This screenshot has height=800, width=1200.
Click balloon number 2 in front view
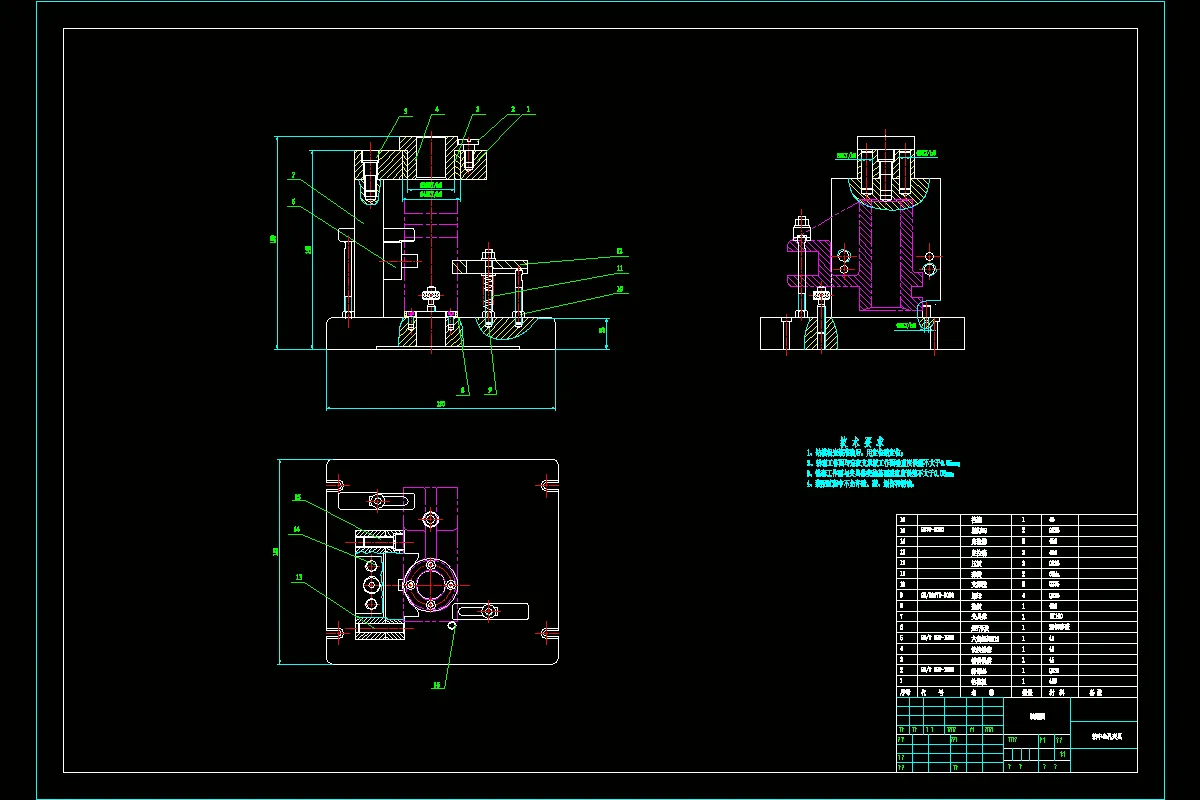pyautogui.click(x=513, y=108)
